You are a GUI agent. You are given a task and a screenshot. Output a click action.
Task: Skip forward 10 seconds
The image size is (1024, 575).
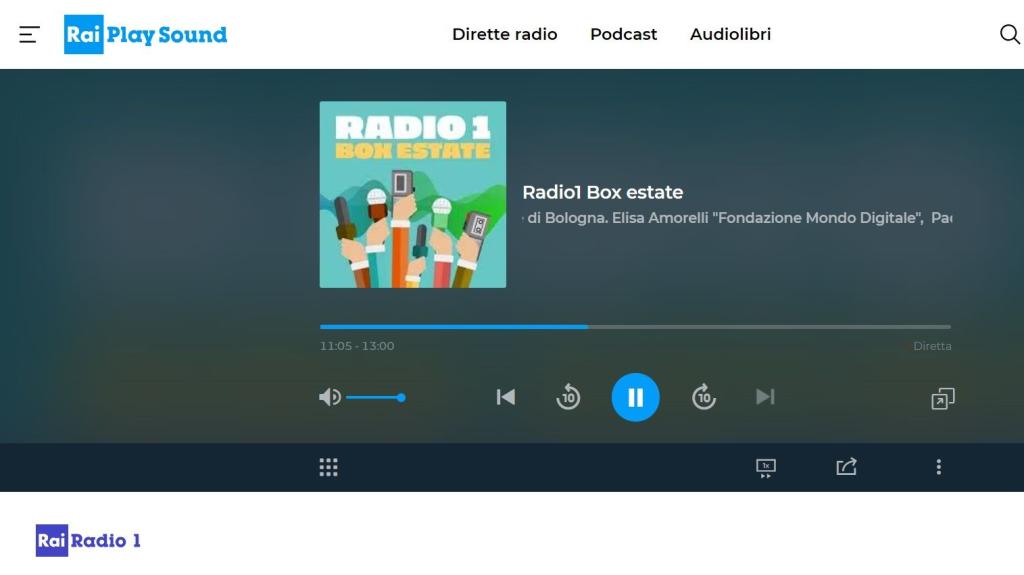(703, 397)
